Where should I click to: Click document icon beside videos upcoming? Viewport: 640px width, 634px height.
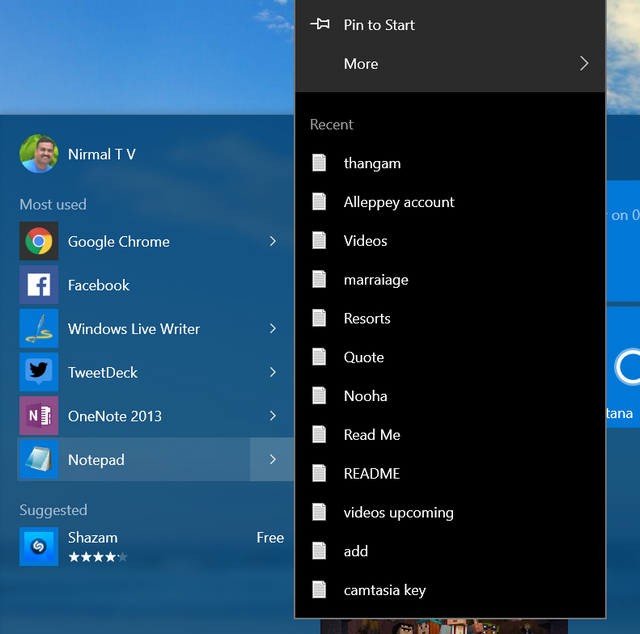319,512
